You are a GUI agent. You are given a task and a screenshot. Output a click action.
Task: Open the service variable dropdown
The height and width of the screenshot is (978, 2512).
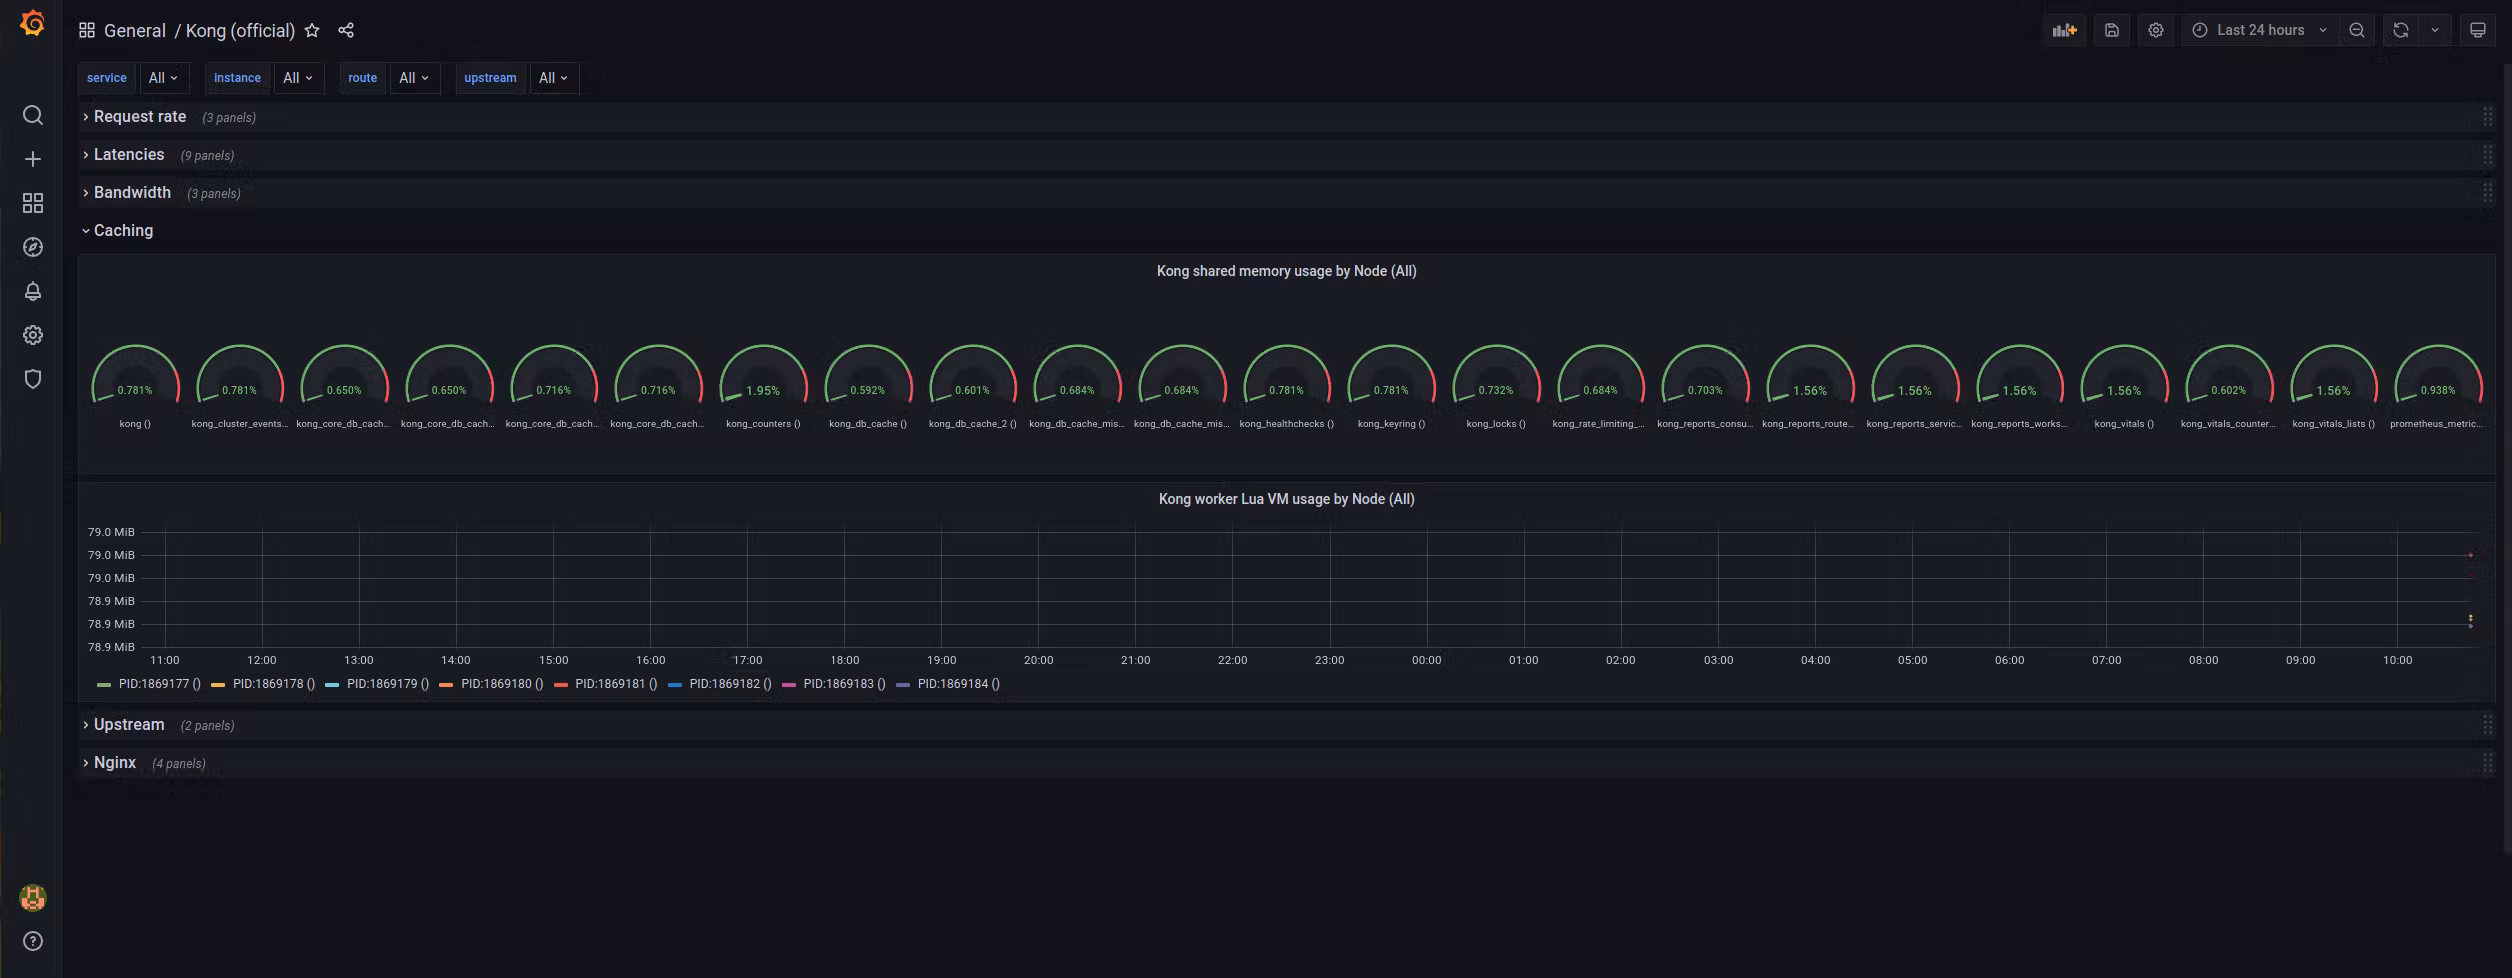point(163,78)
